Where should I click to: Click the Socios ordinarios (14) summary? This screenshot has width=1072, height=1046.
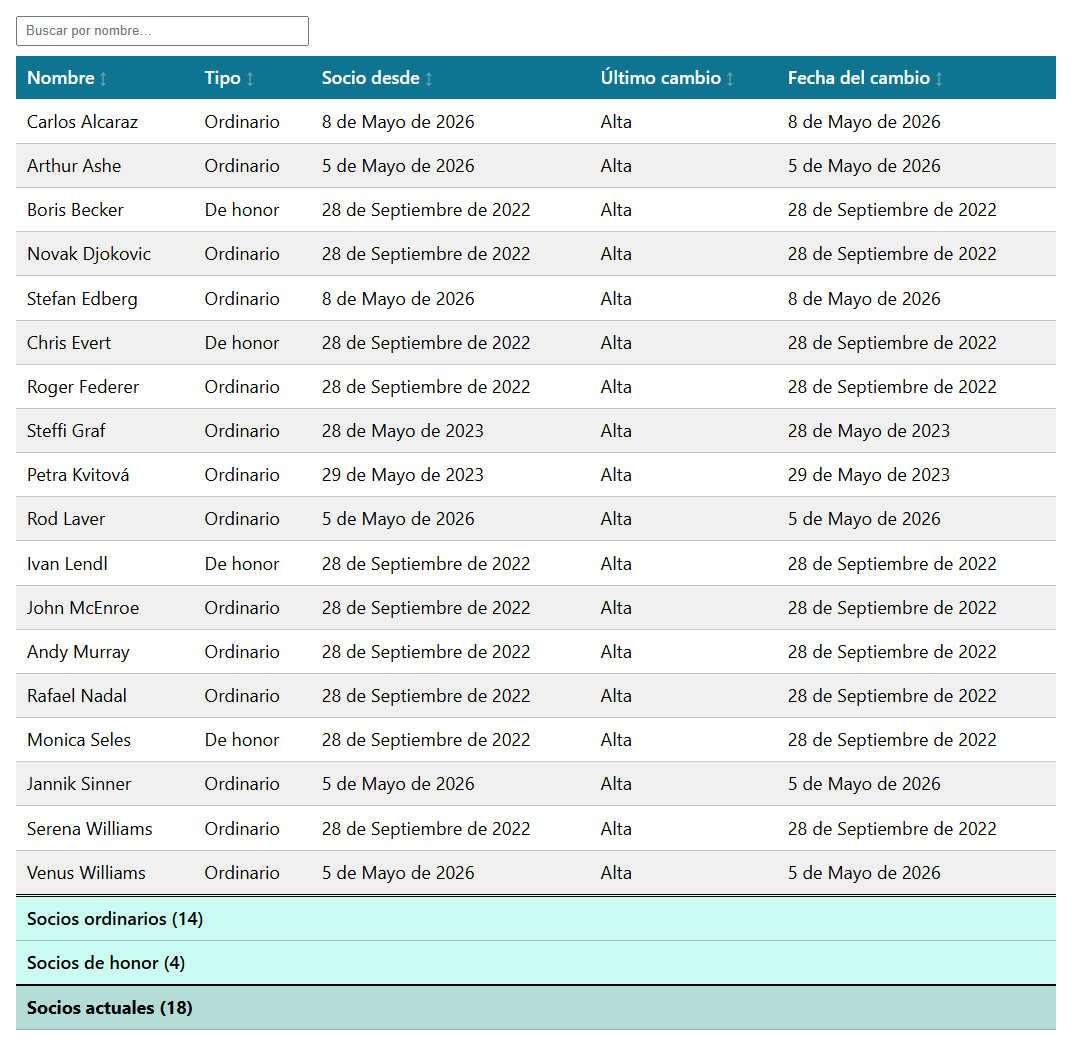click(x=115, y=919)
